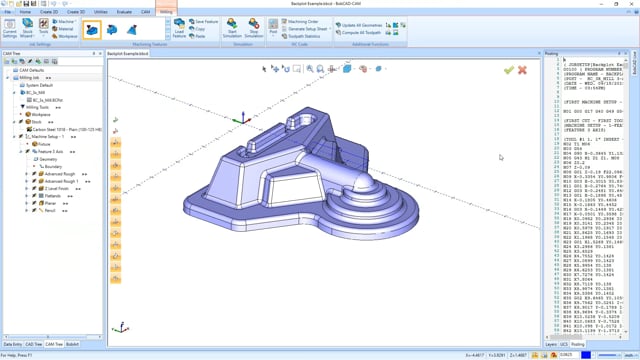The width and height of the screenshot is (640, 360).
Task: Accept with the green checkmark in viewport
Action: coord(509,70)
